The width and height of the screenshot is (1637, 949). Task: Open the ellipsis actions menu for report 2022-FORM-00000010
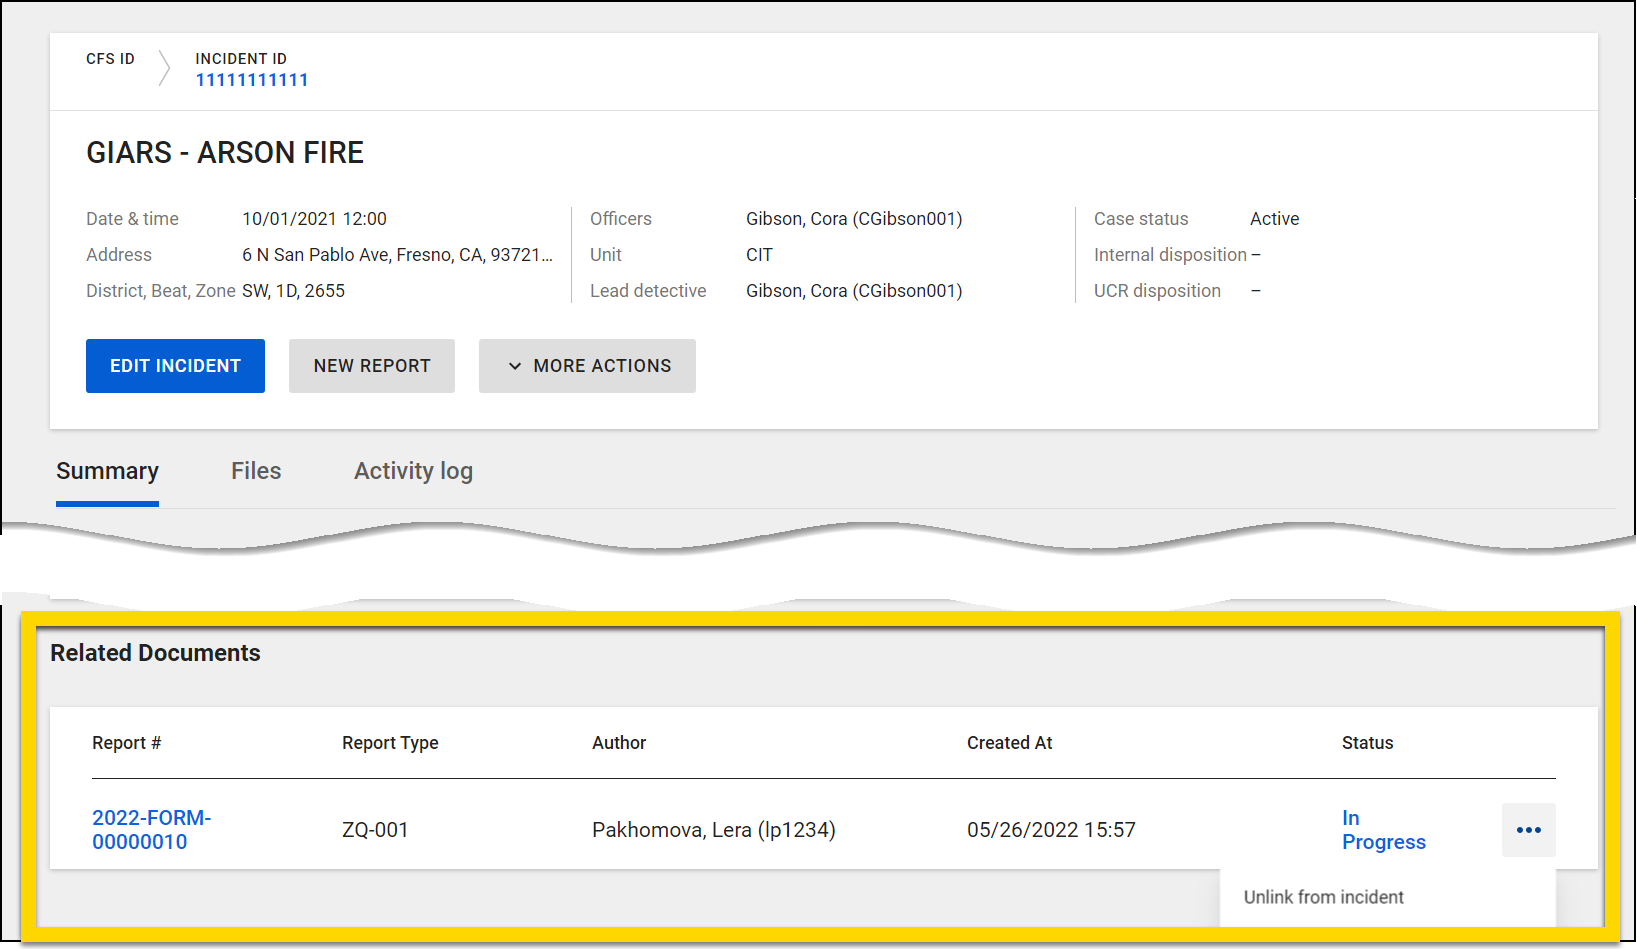(1528, 829)
